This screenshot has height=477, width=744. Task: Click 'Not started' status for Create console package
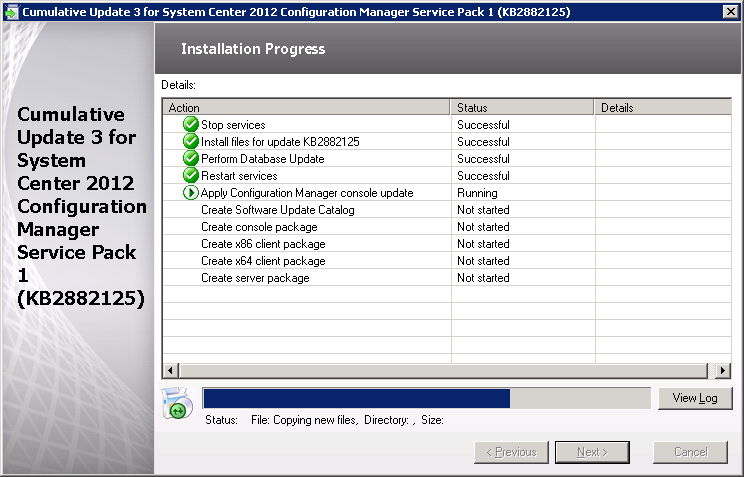[x=483, y=227]
